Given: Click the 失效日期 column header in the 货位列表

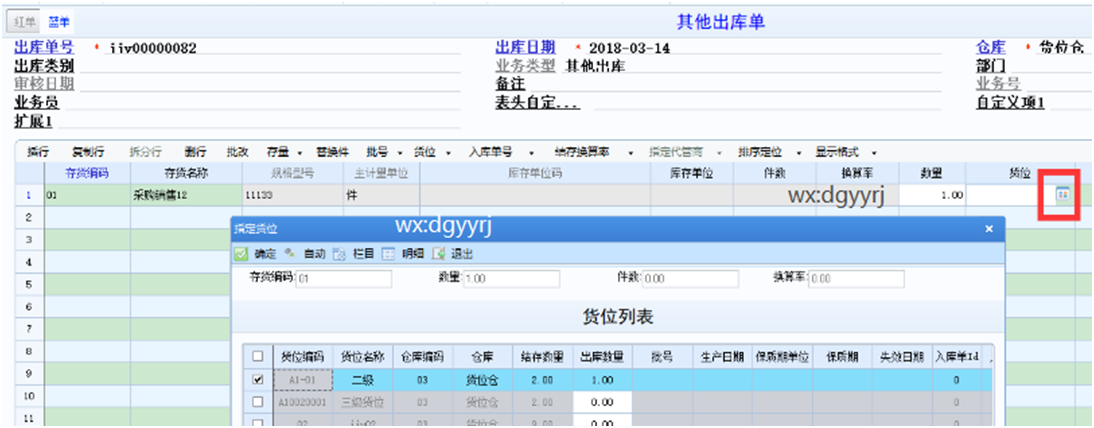Looking at the screenshot, I should coord(901,357).
